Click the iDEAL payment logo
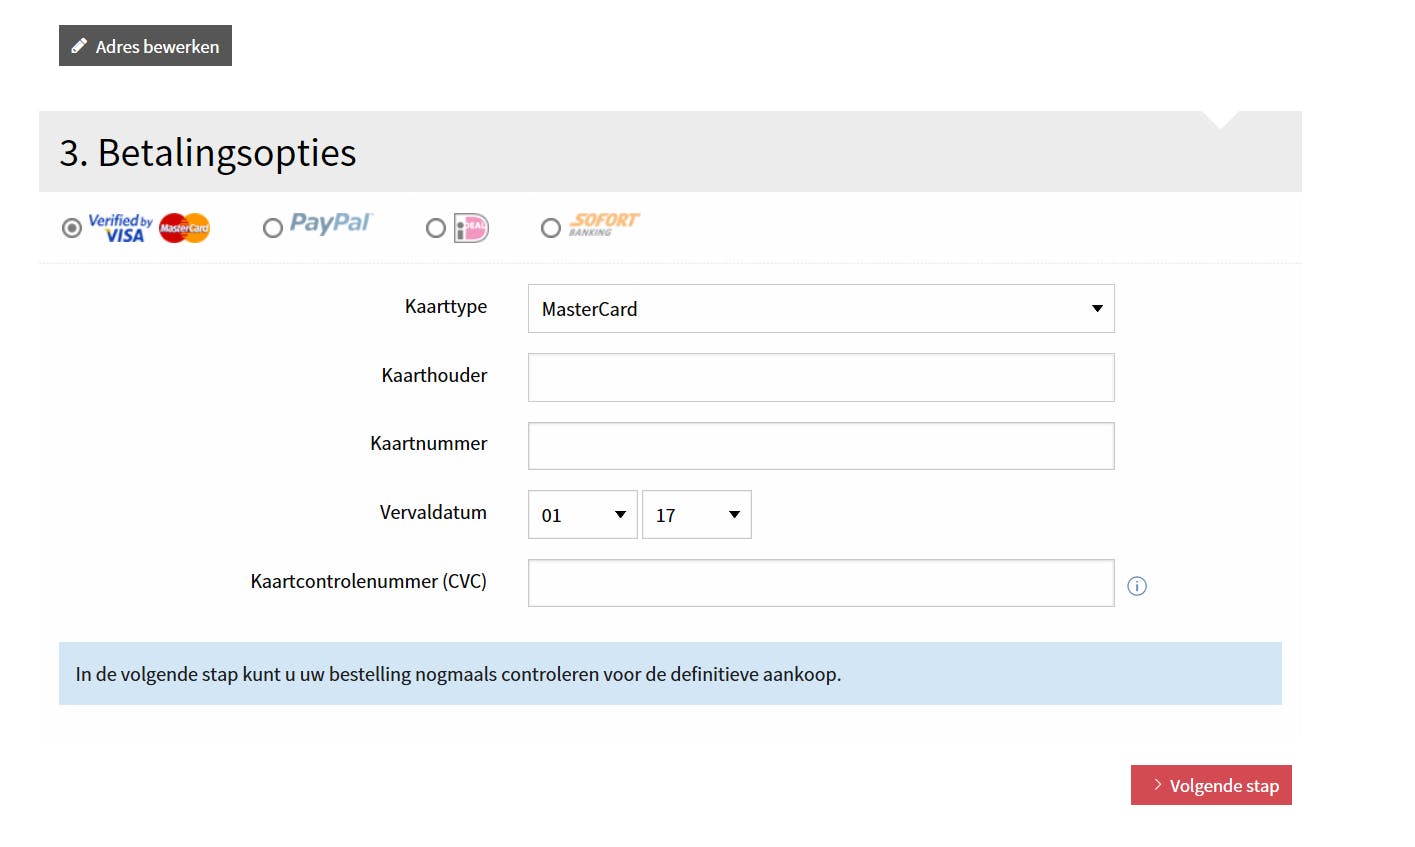Image resolution: width=1415 pixels, height=847 pixels. coord(471,228)
